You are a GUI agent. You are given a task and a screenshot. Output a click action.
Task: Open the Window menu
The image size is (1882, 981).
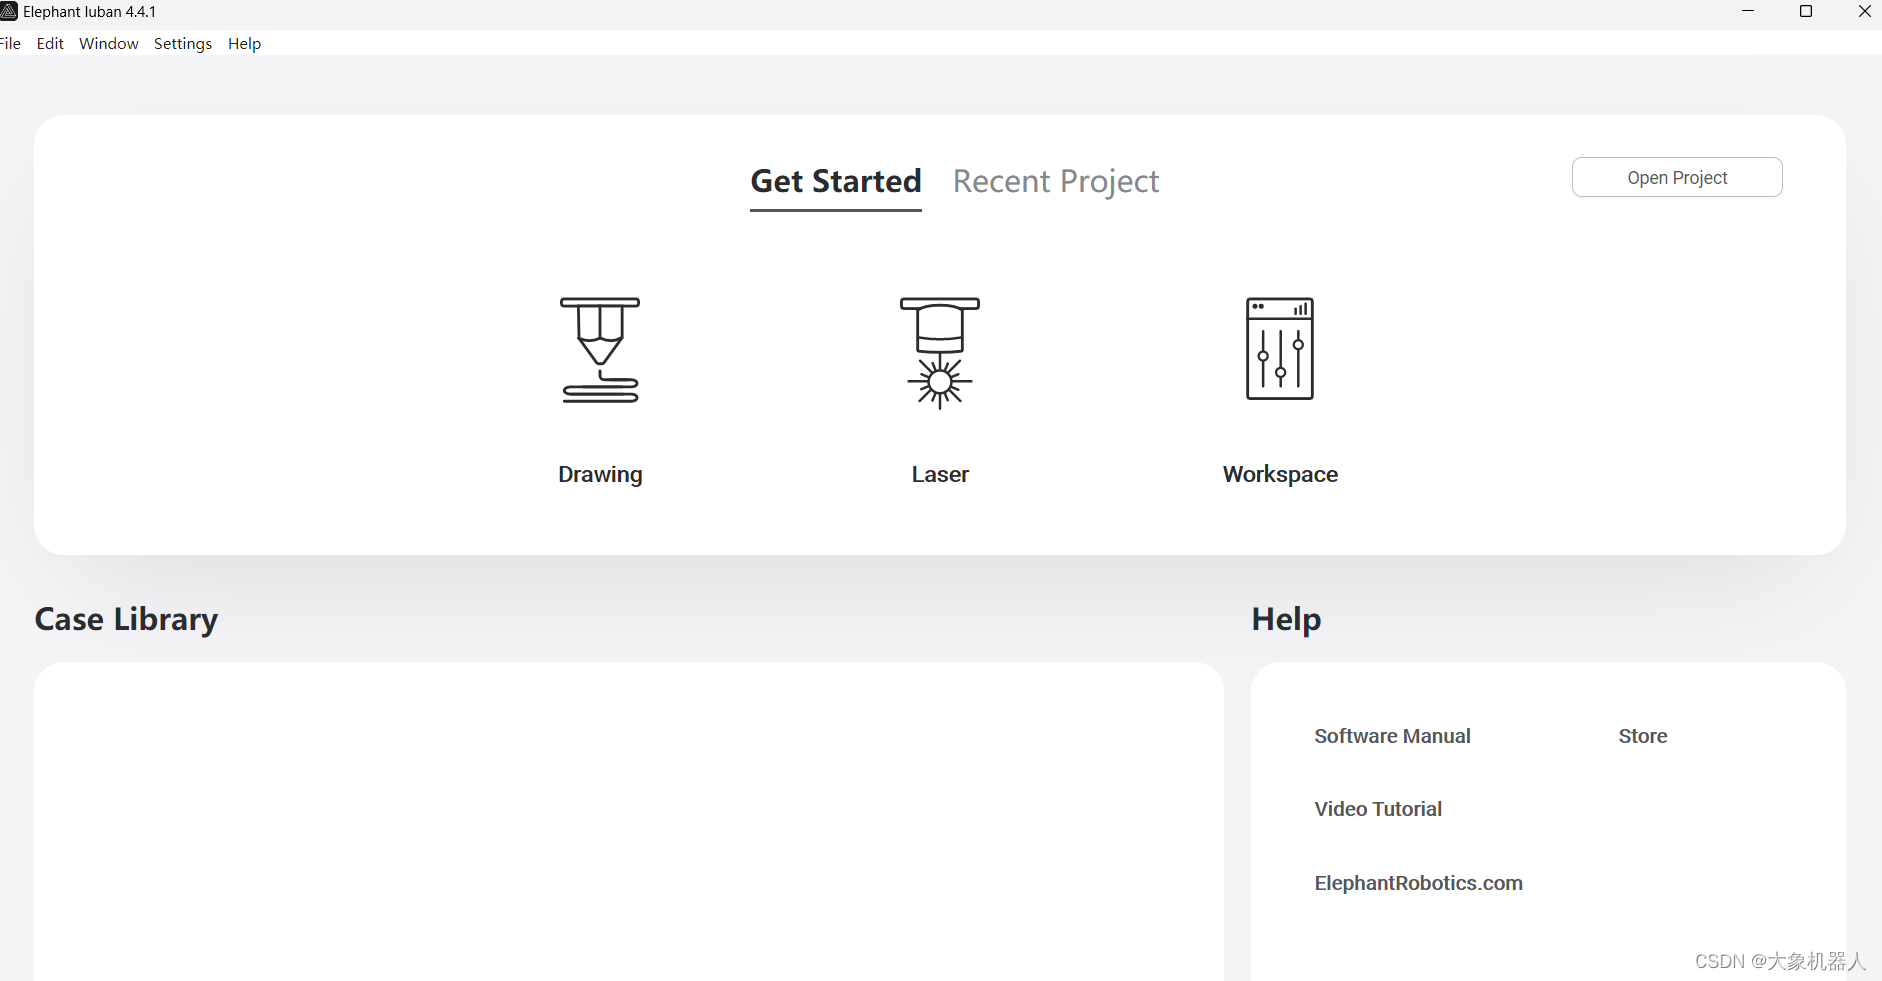(x=109, y=43)
